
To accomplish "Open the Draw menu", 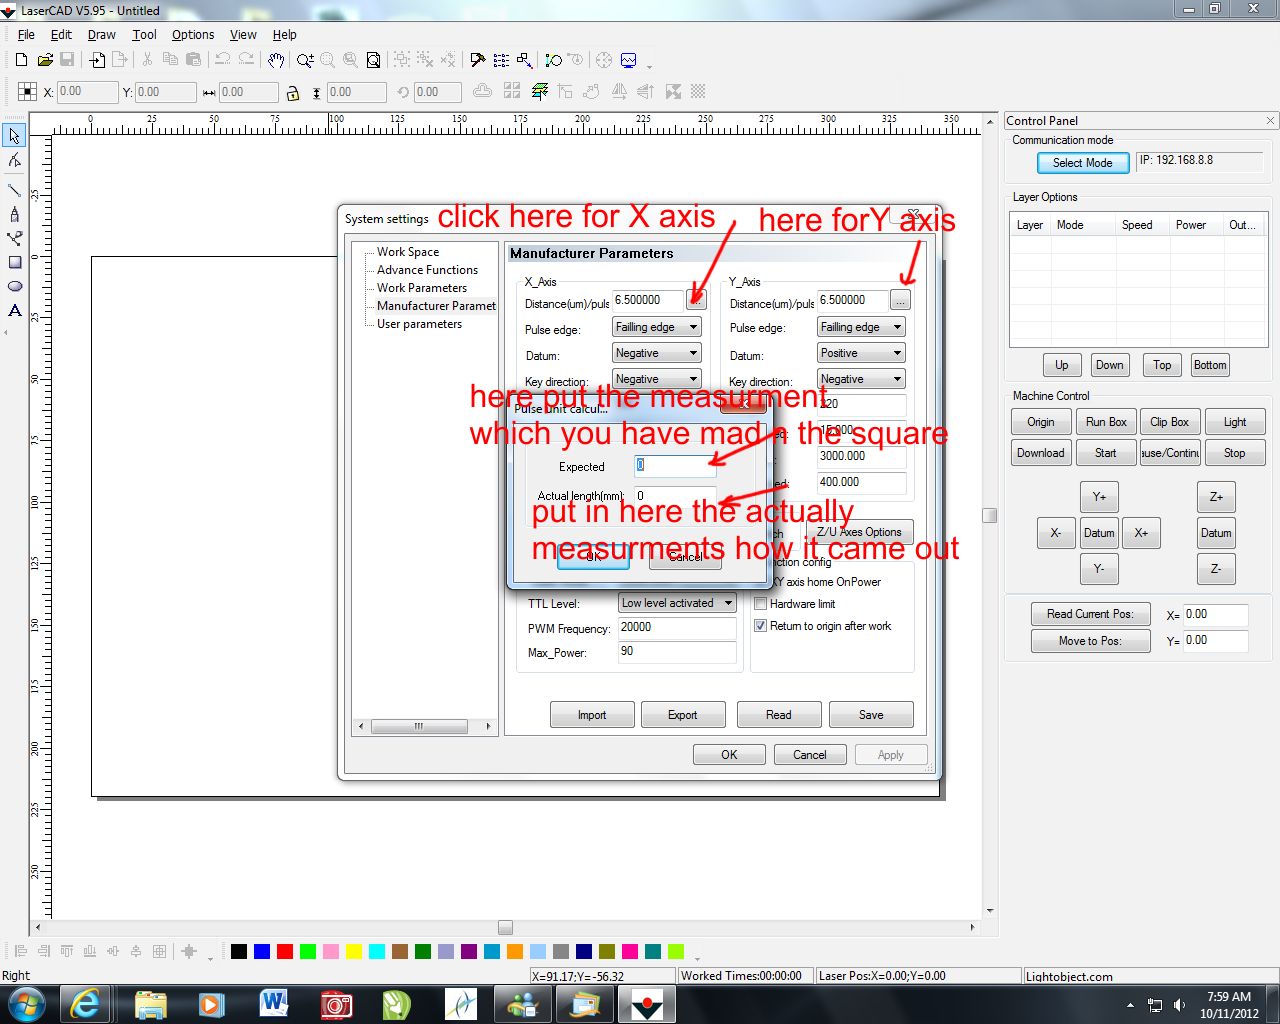I will tap(101, 34).
